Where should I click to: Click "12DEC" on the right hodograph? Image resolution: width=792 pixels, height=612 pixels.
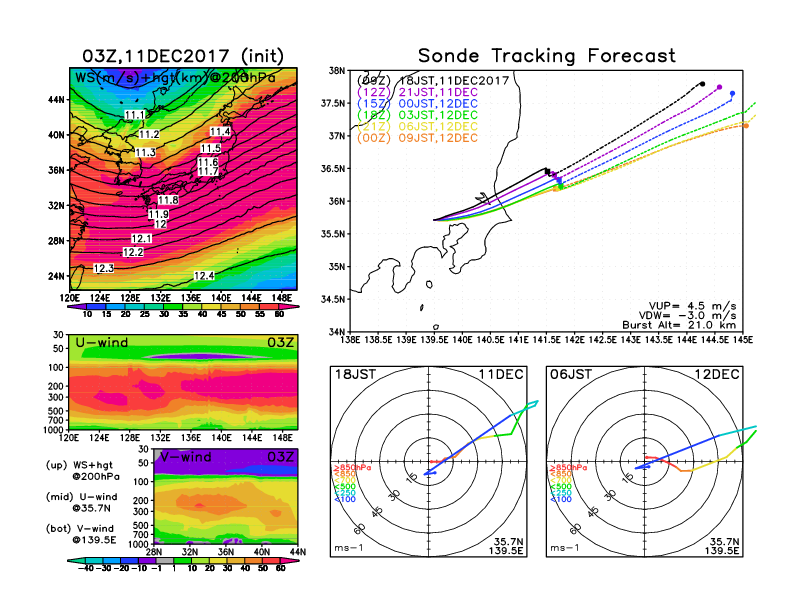pyautogui.click(x=717, y=374)
